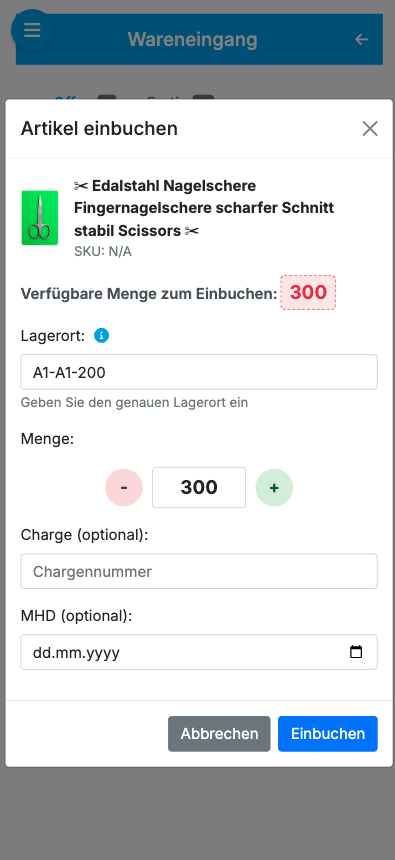
Task: Click the 'MHD (optional):' label
Action: pos(77,616)
